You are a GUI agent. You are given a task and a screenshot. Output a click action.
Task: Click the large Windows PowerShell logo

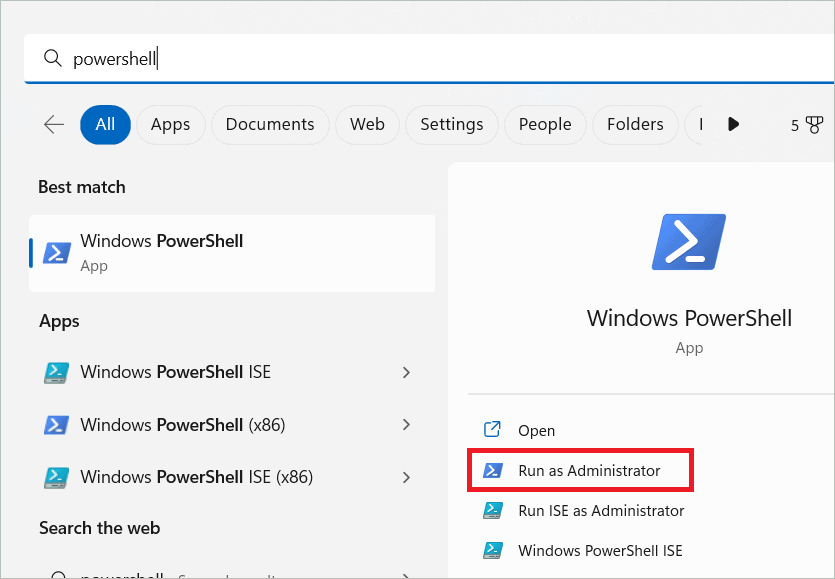tap(689, 243)
